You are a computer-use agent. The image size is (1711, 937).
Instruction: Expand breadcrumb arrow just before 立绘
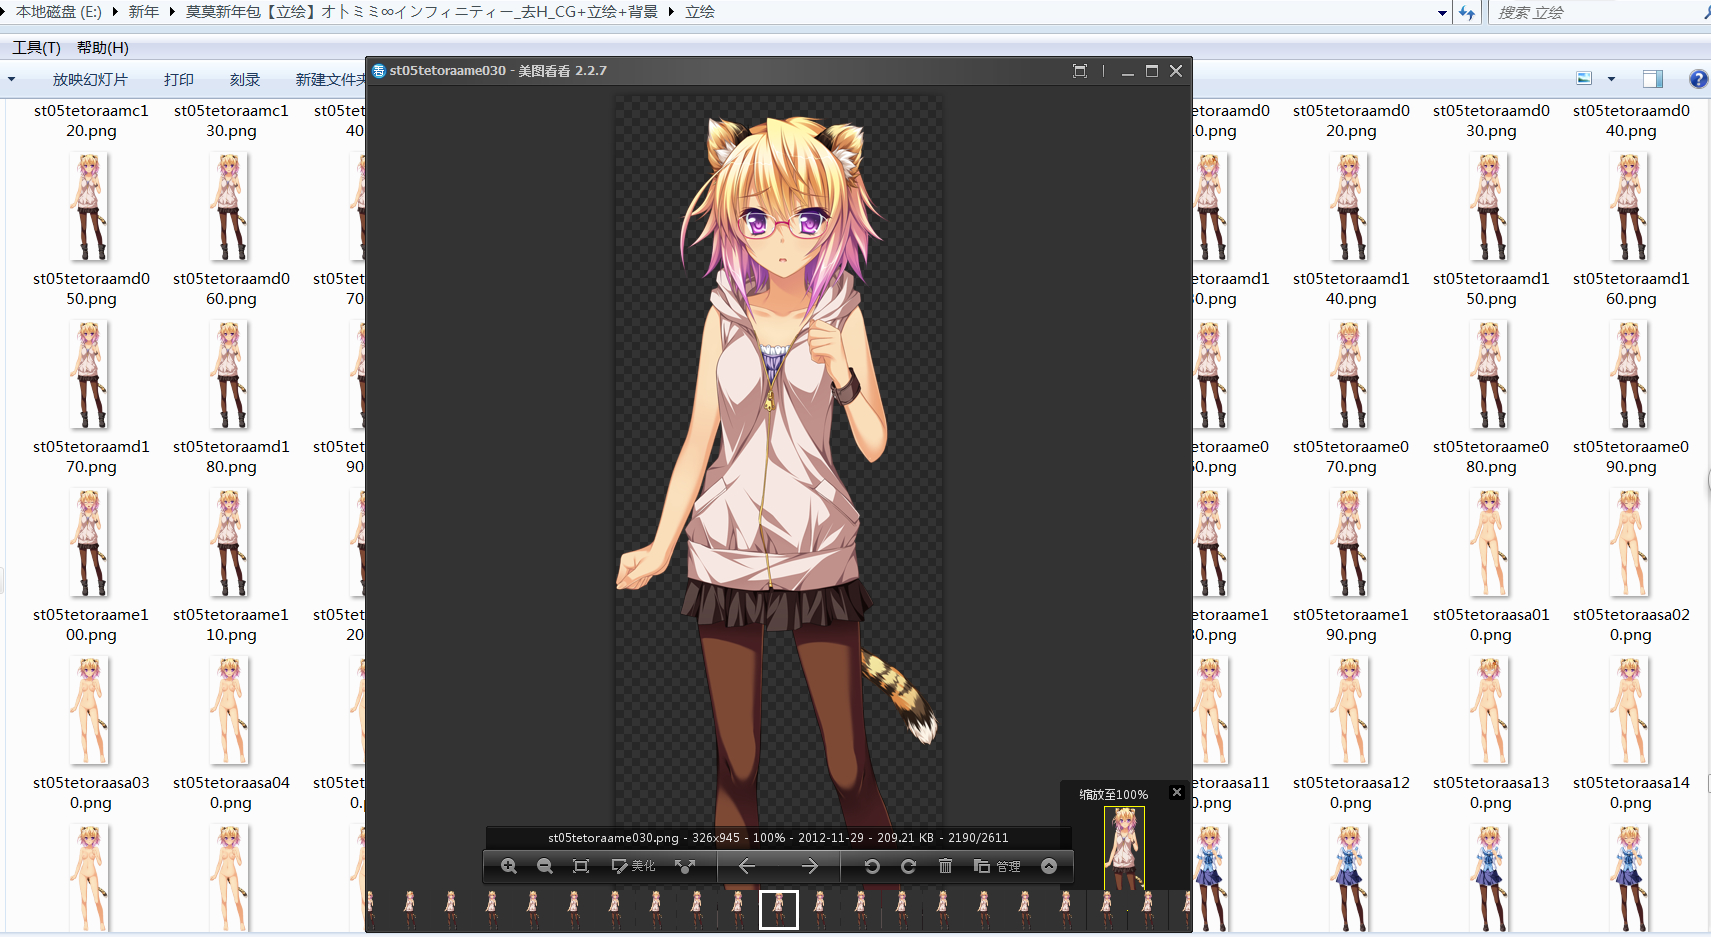[671, 12]
